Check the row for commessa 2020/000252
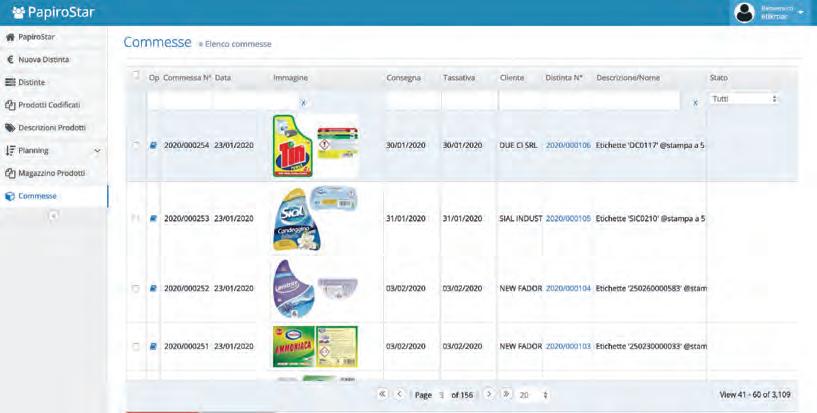This screenshot has height=413, width=817. [135, 288]
